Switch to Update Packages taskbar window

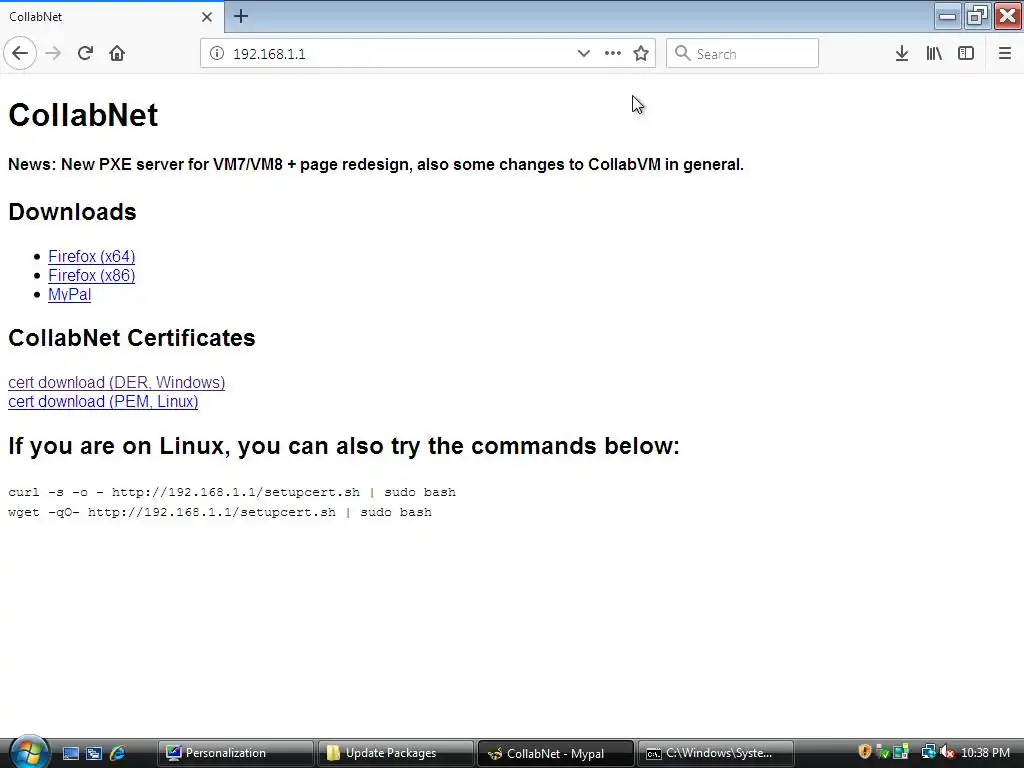tap(396, 753)
